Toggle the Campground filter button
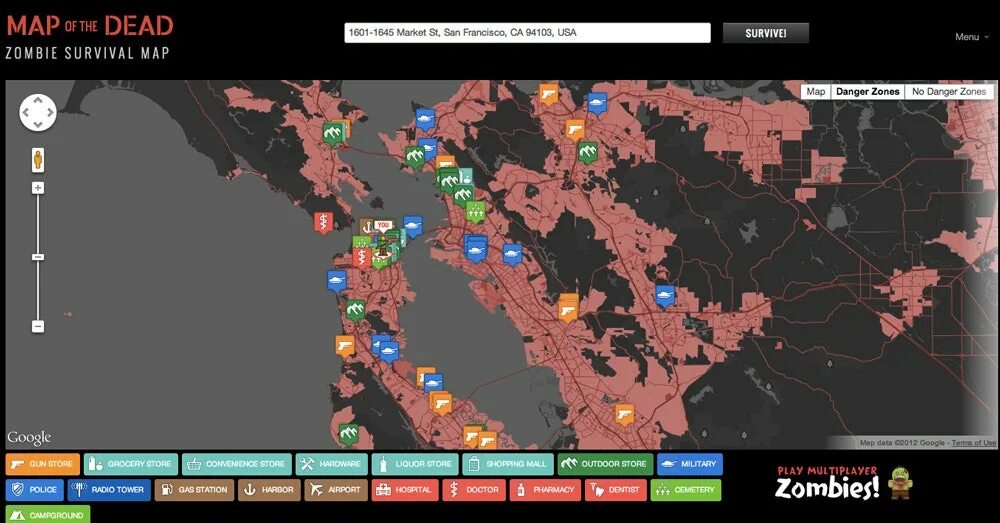Screen dimensions: 1000x523 48,514
